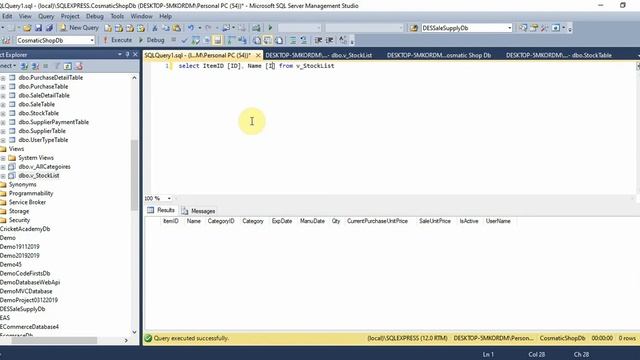This screenshot has width=640, height=360.
Task: Open the 100 % zoom dropdown
Action: [169, 198]
